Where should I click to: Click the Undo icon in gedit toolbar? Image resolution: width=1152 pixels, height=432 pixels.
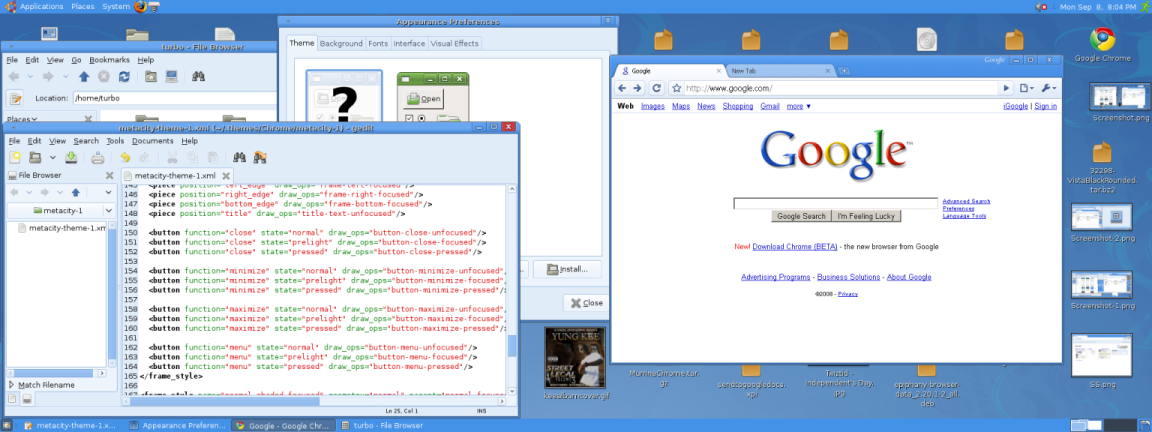[125, 157]
